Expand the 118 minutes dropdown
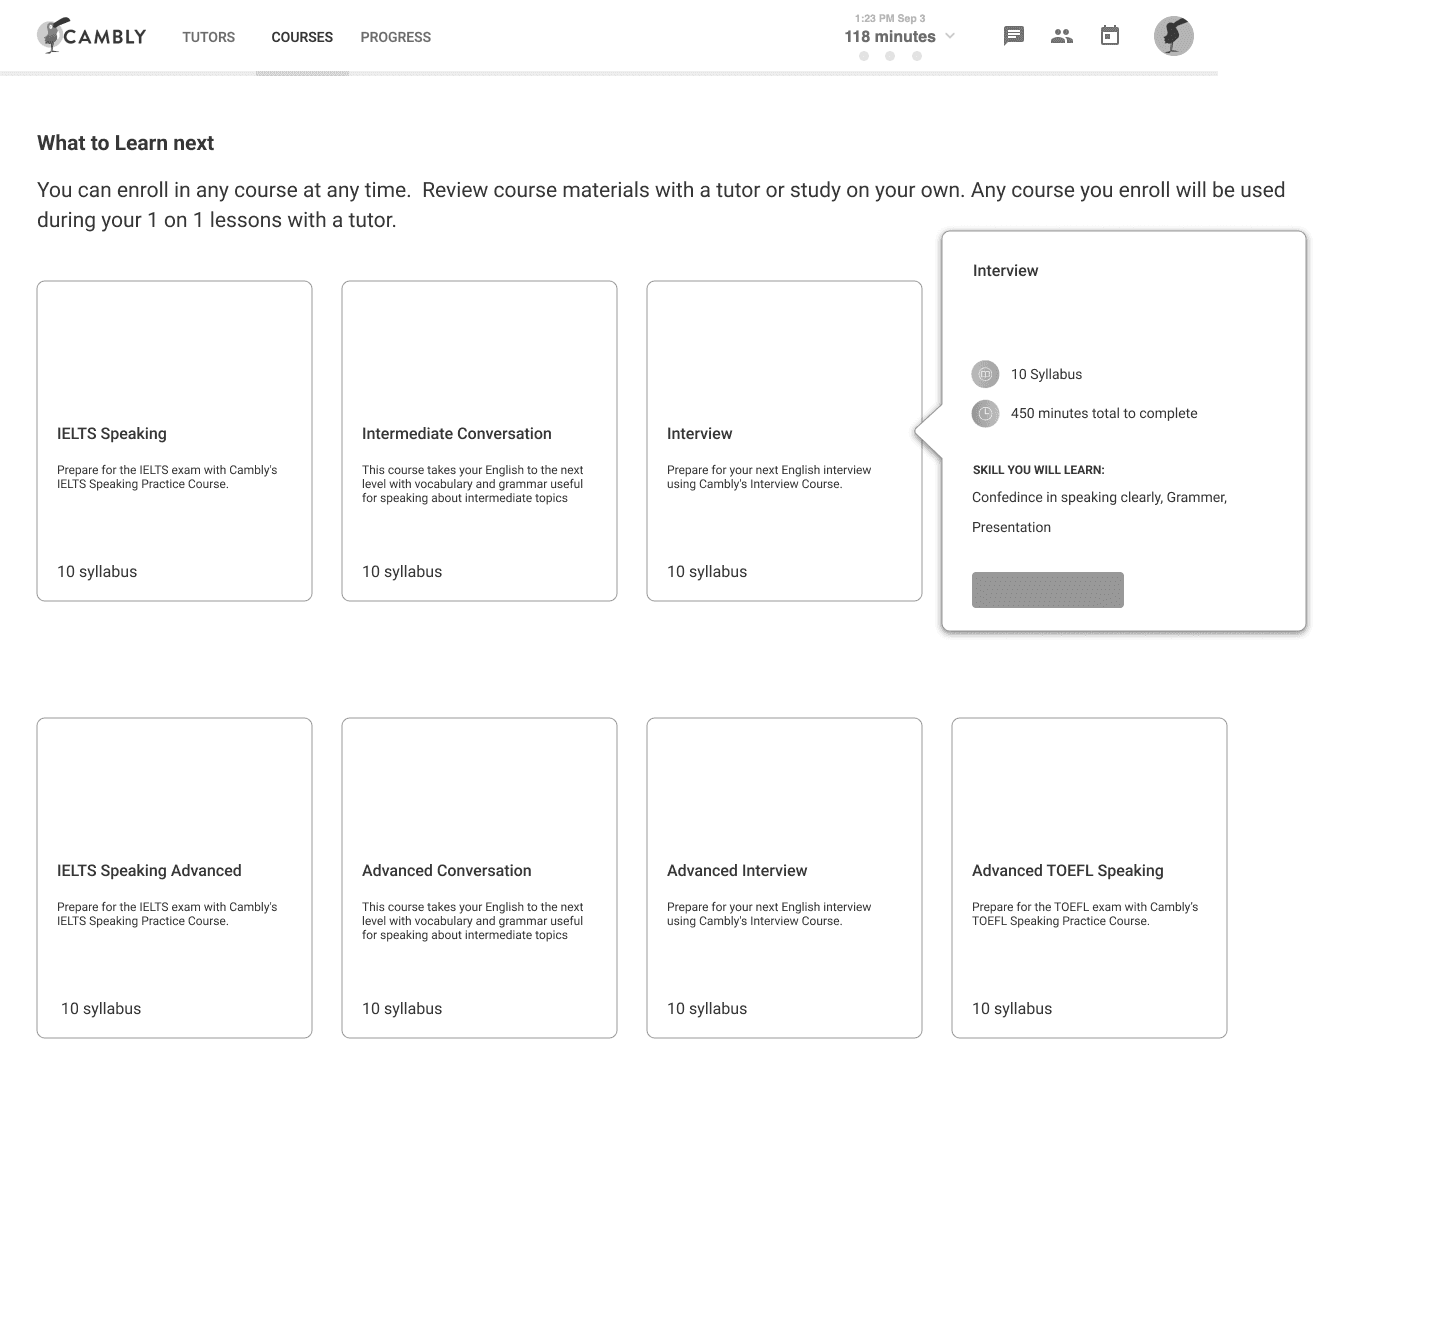 click(x=950, y=36)
